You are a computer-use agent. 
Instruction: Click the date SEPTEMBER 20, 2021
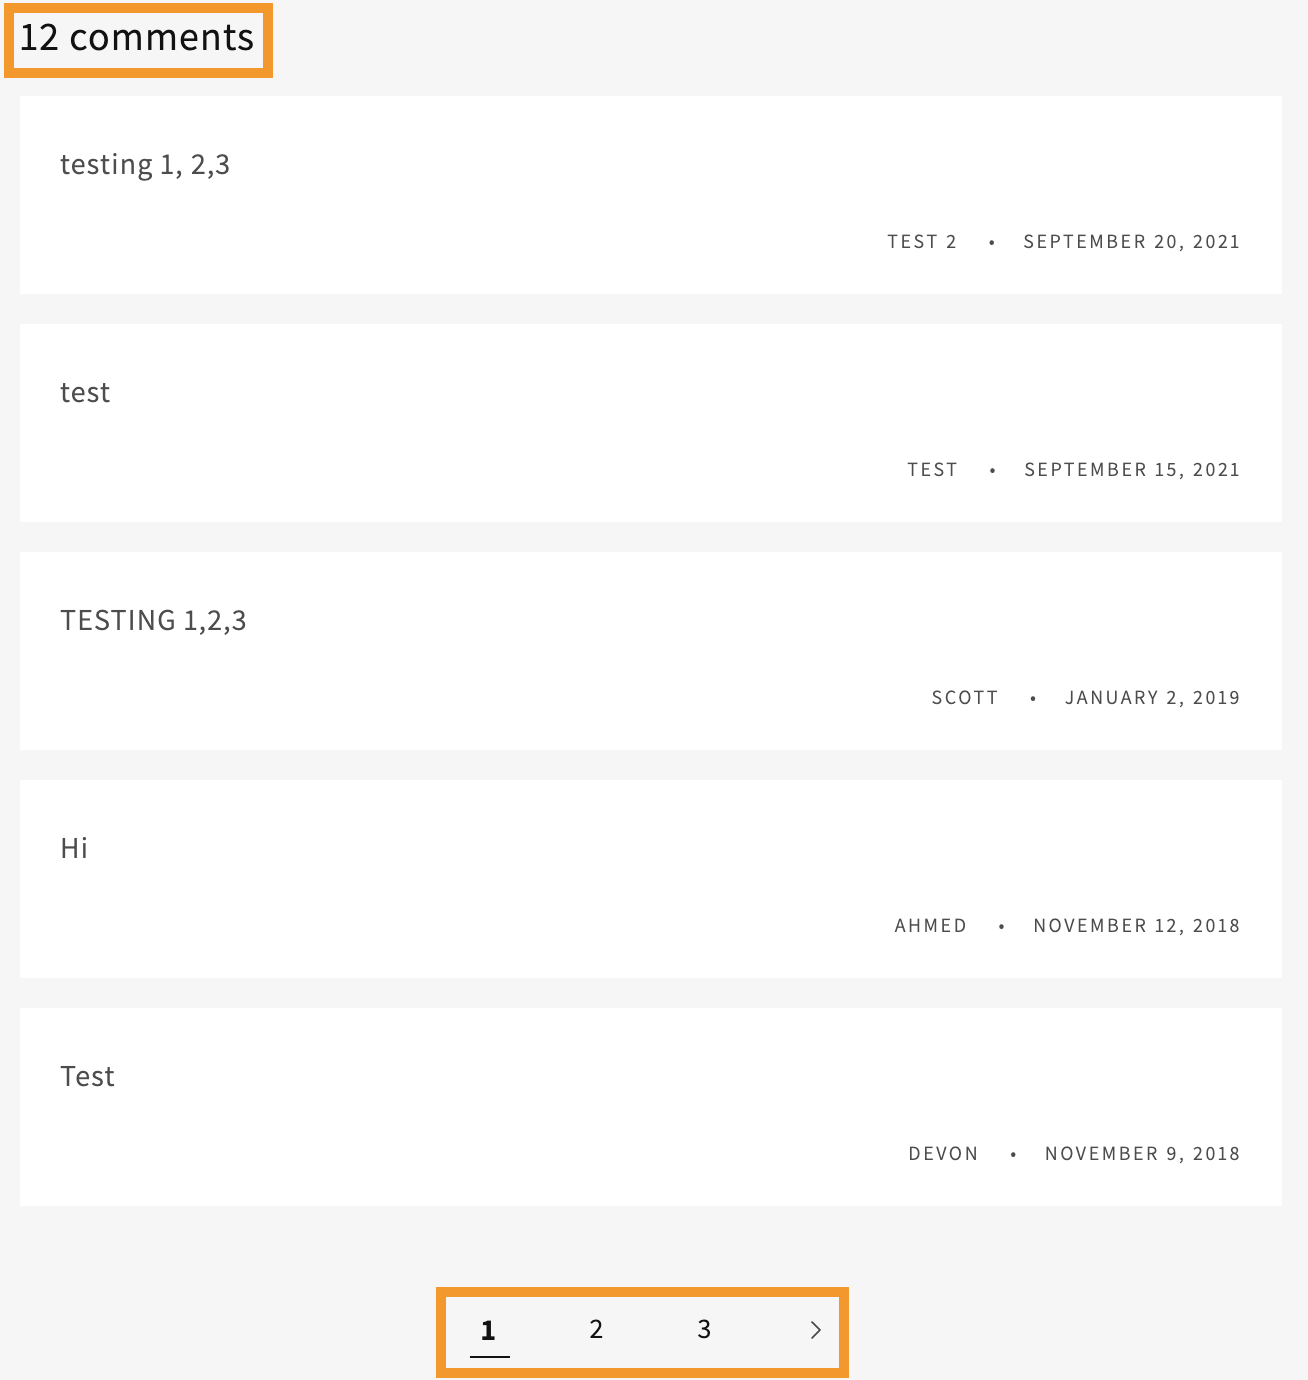(1131, 241)
